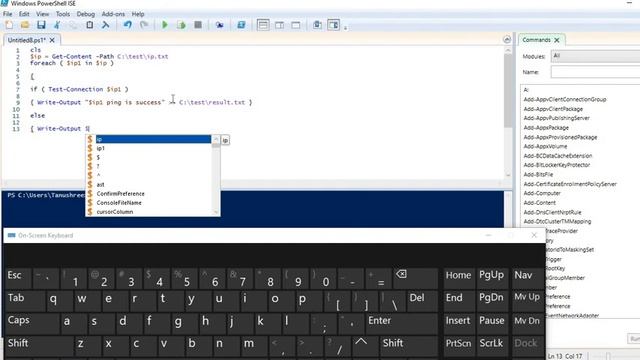Screen dimensions: 640x360
Task: Paste with the clipboard toolbar icon
Action: tap(89, 25)
